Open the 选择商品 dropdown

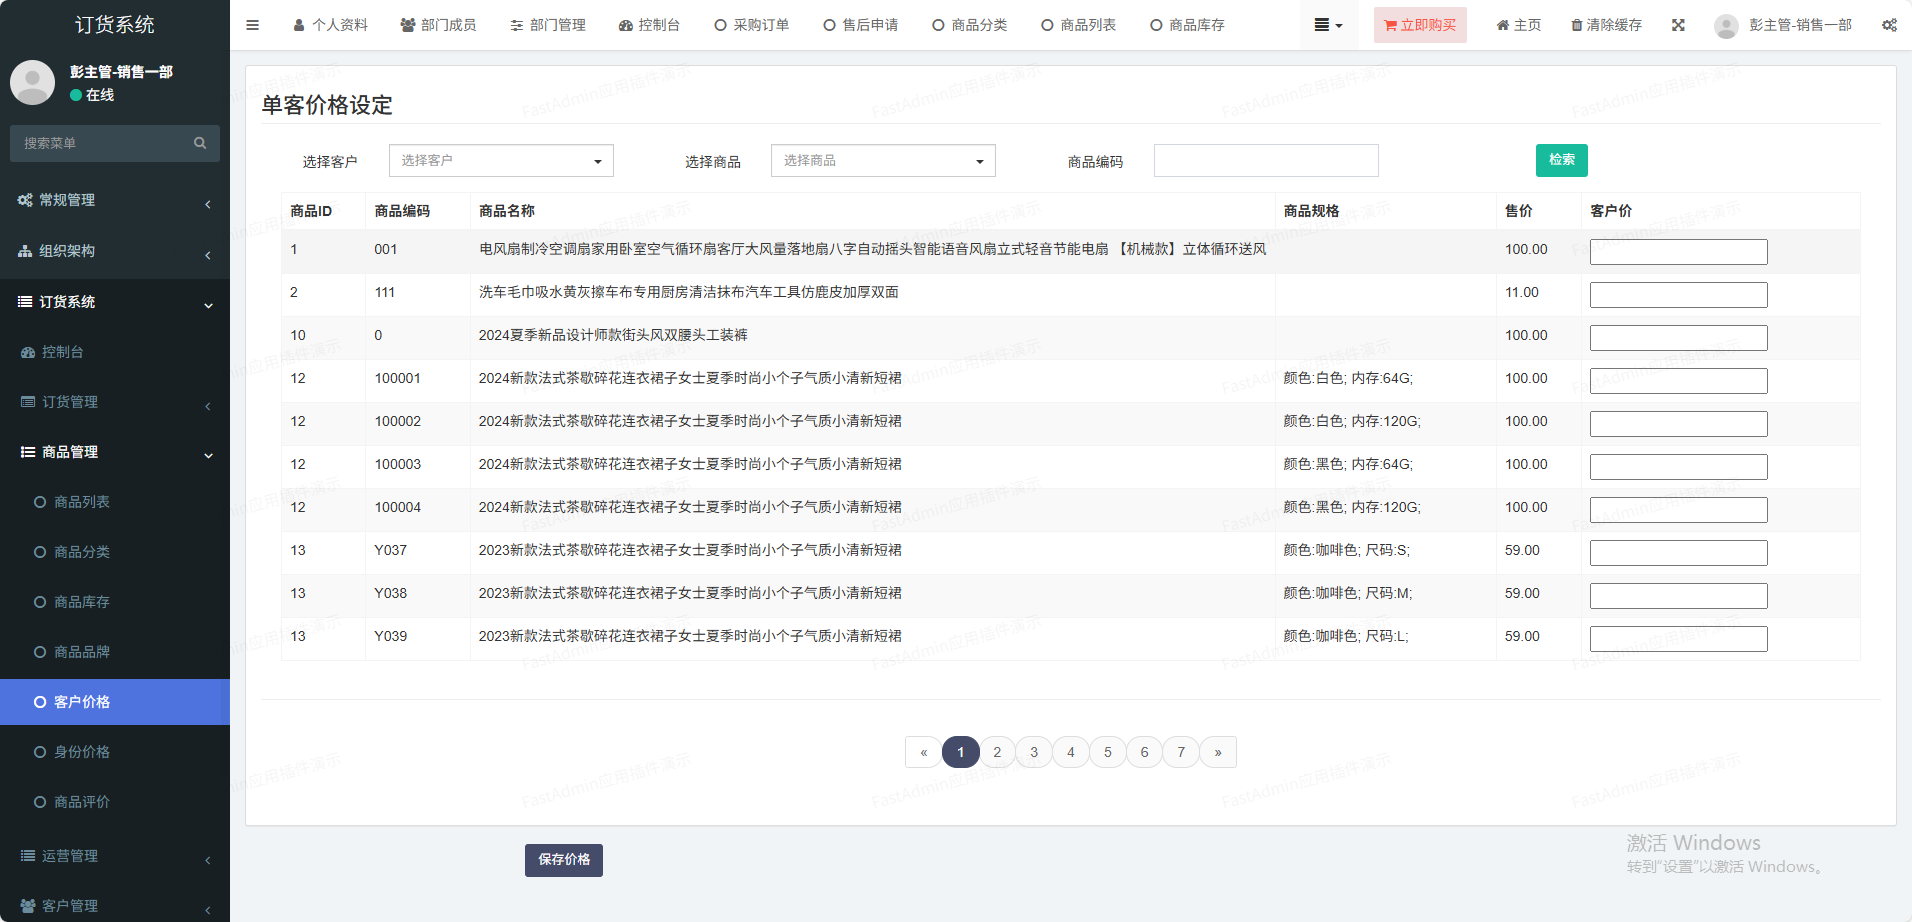[883, 161]
